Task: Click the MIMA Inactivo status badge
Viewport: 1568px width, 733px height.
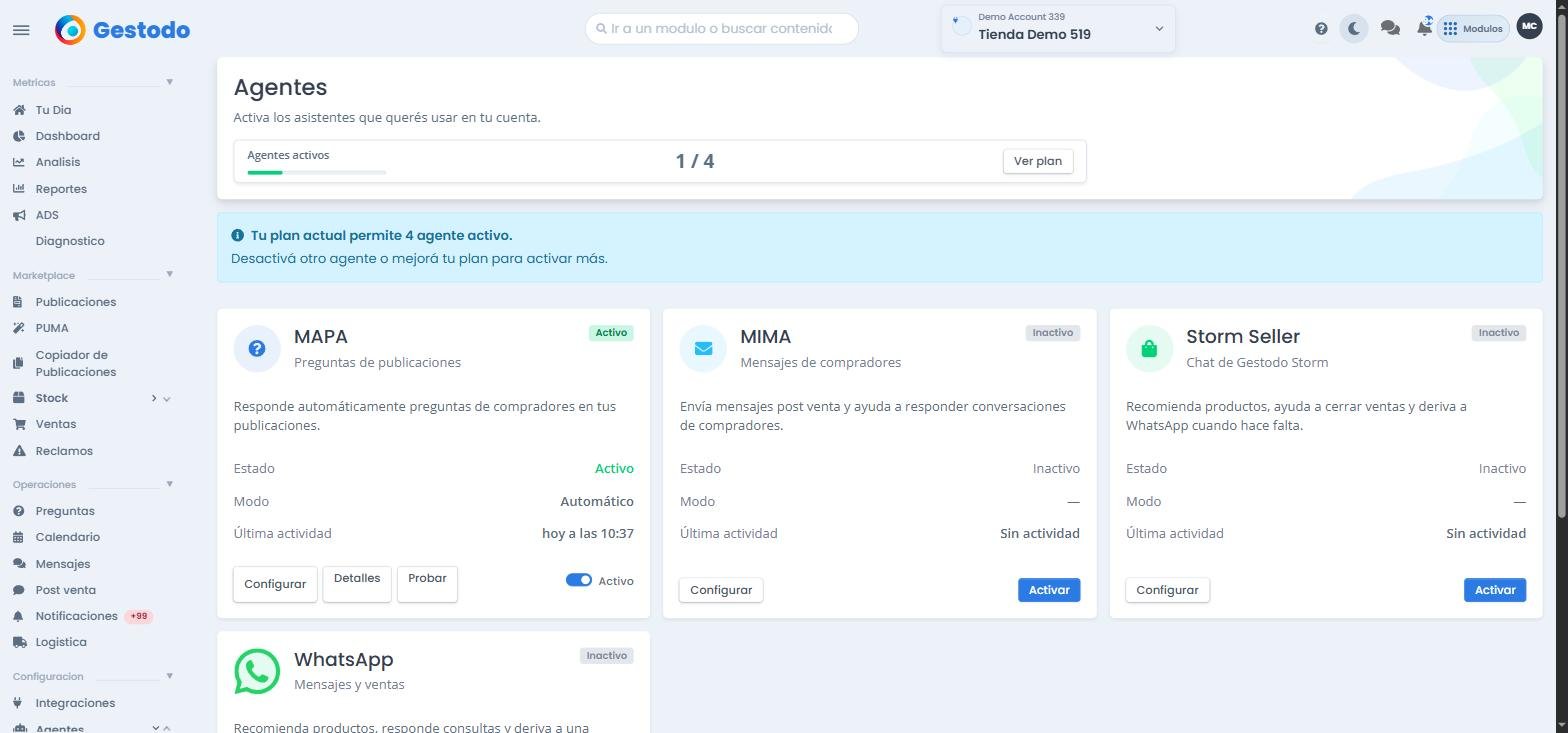Action: pos(1053,333)
